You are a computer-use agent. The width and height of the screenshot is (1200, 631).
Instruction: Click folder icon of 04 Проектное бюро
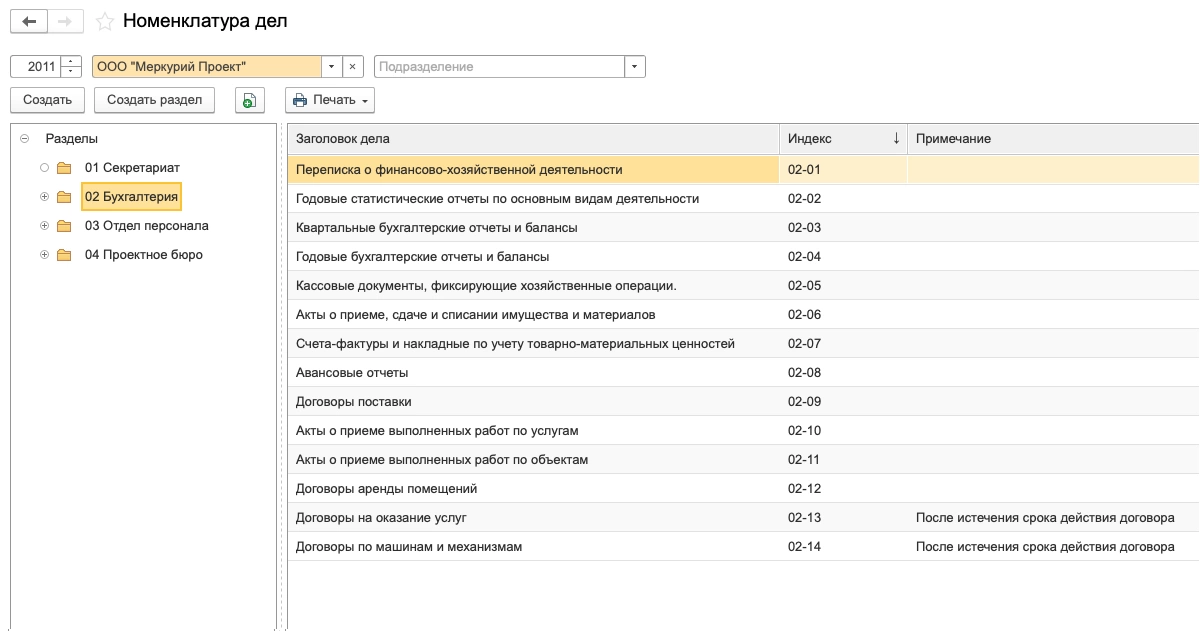65,255
